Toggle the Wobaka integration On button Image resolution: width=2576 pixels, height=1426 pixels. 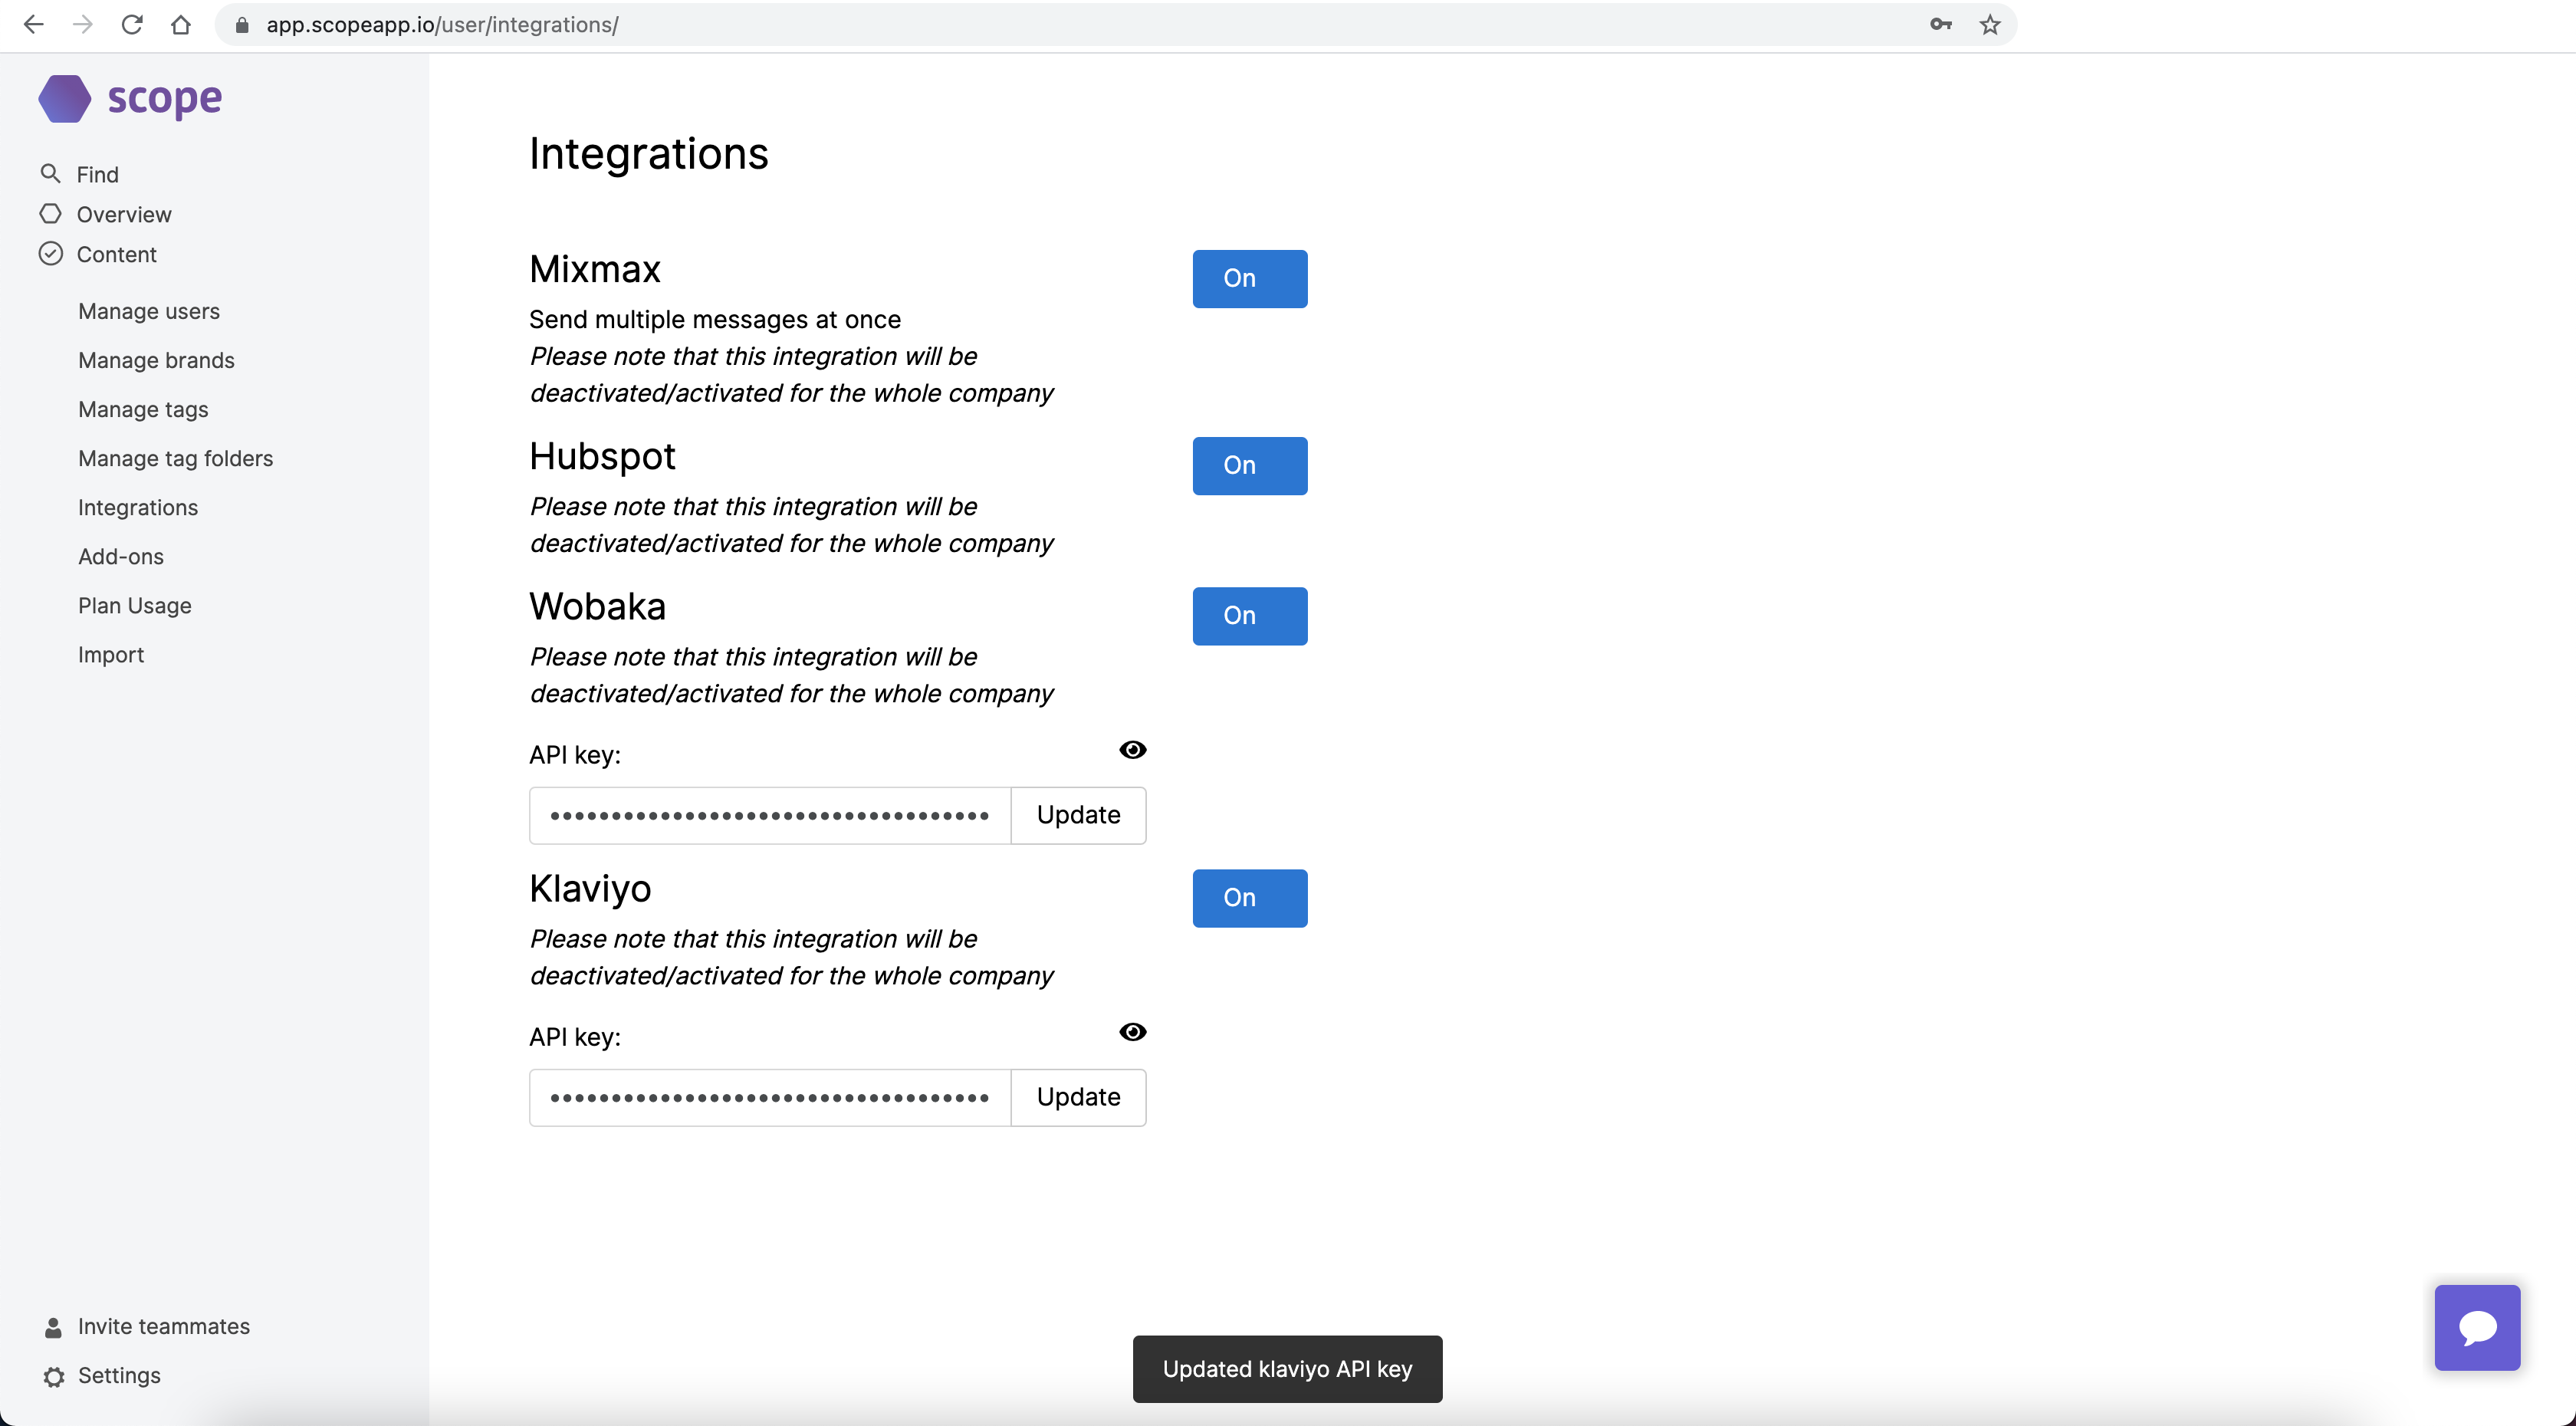tap(1250, 616)
